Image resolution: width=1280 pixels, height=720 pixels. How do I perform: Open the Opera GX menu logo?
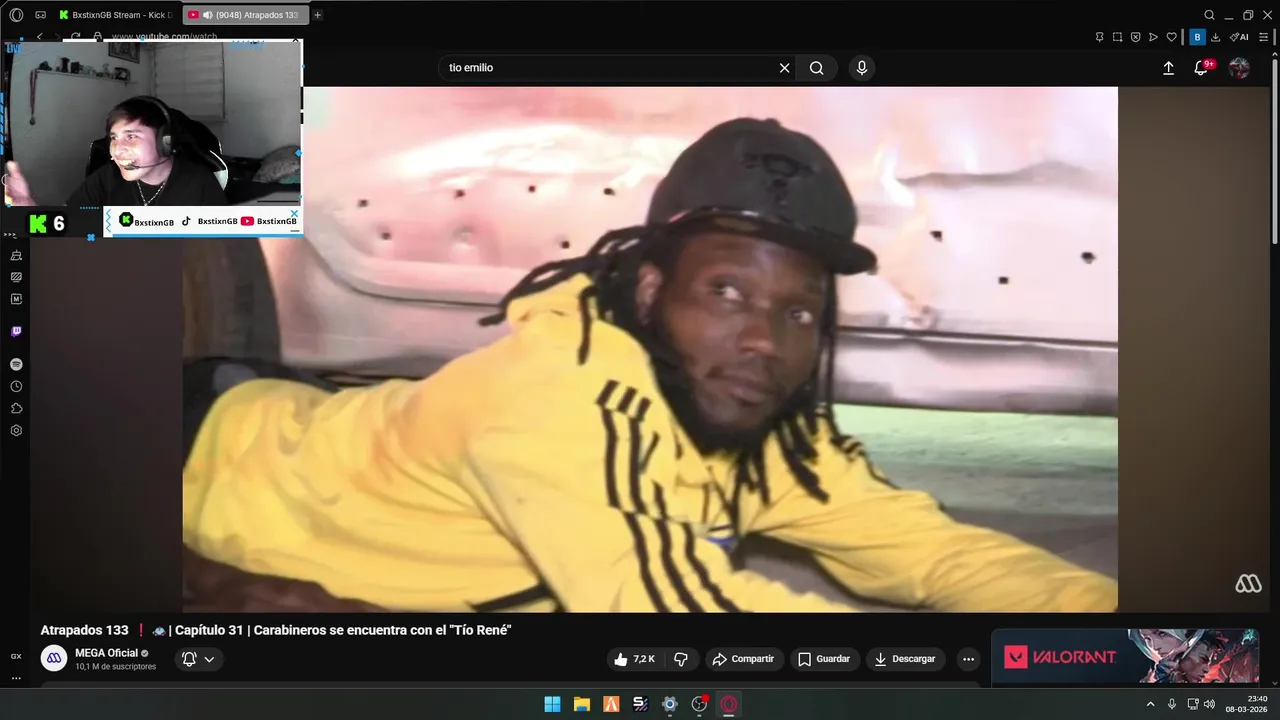pos(16,15)
